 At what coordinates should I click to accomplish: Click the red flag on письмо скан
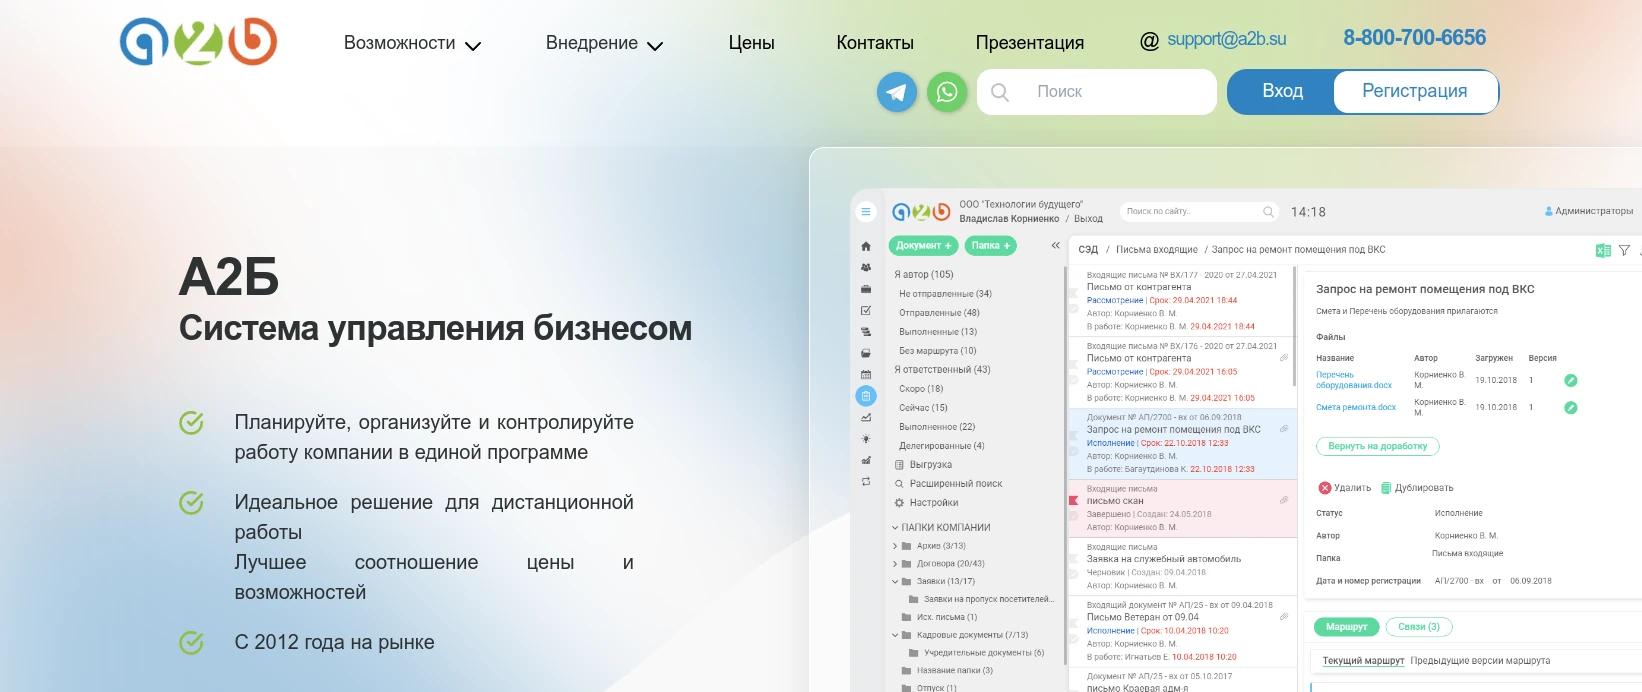[x=1074, y=500]
